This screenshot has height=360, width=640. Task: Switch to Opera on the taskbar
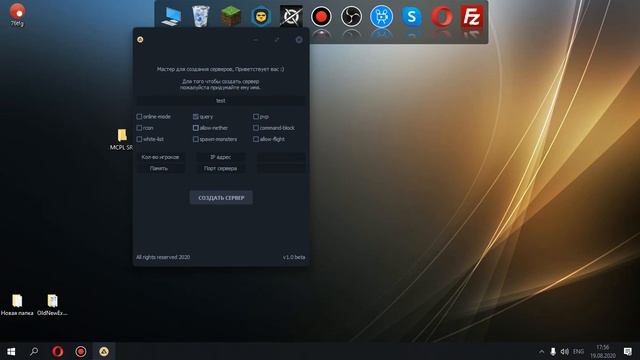tap(58, 351)
